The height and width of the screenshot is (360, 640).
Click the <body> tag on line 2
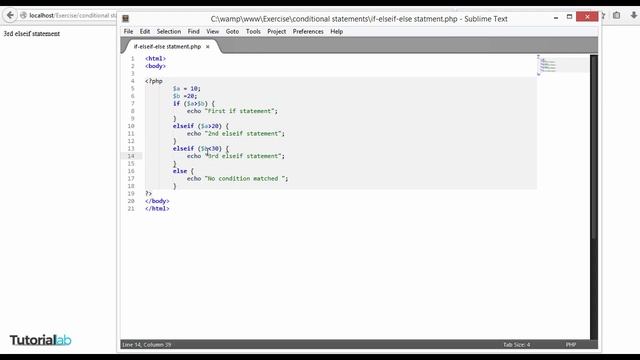tap(156, 66)
